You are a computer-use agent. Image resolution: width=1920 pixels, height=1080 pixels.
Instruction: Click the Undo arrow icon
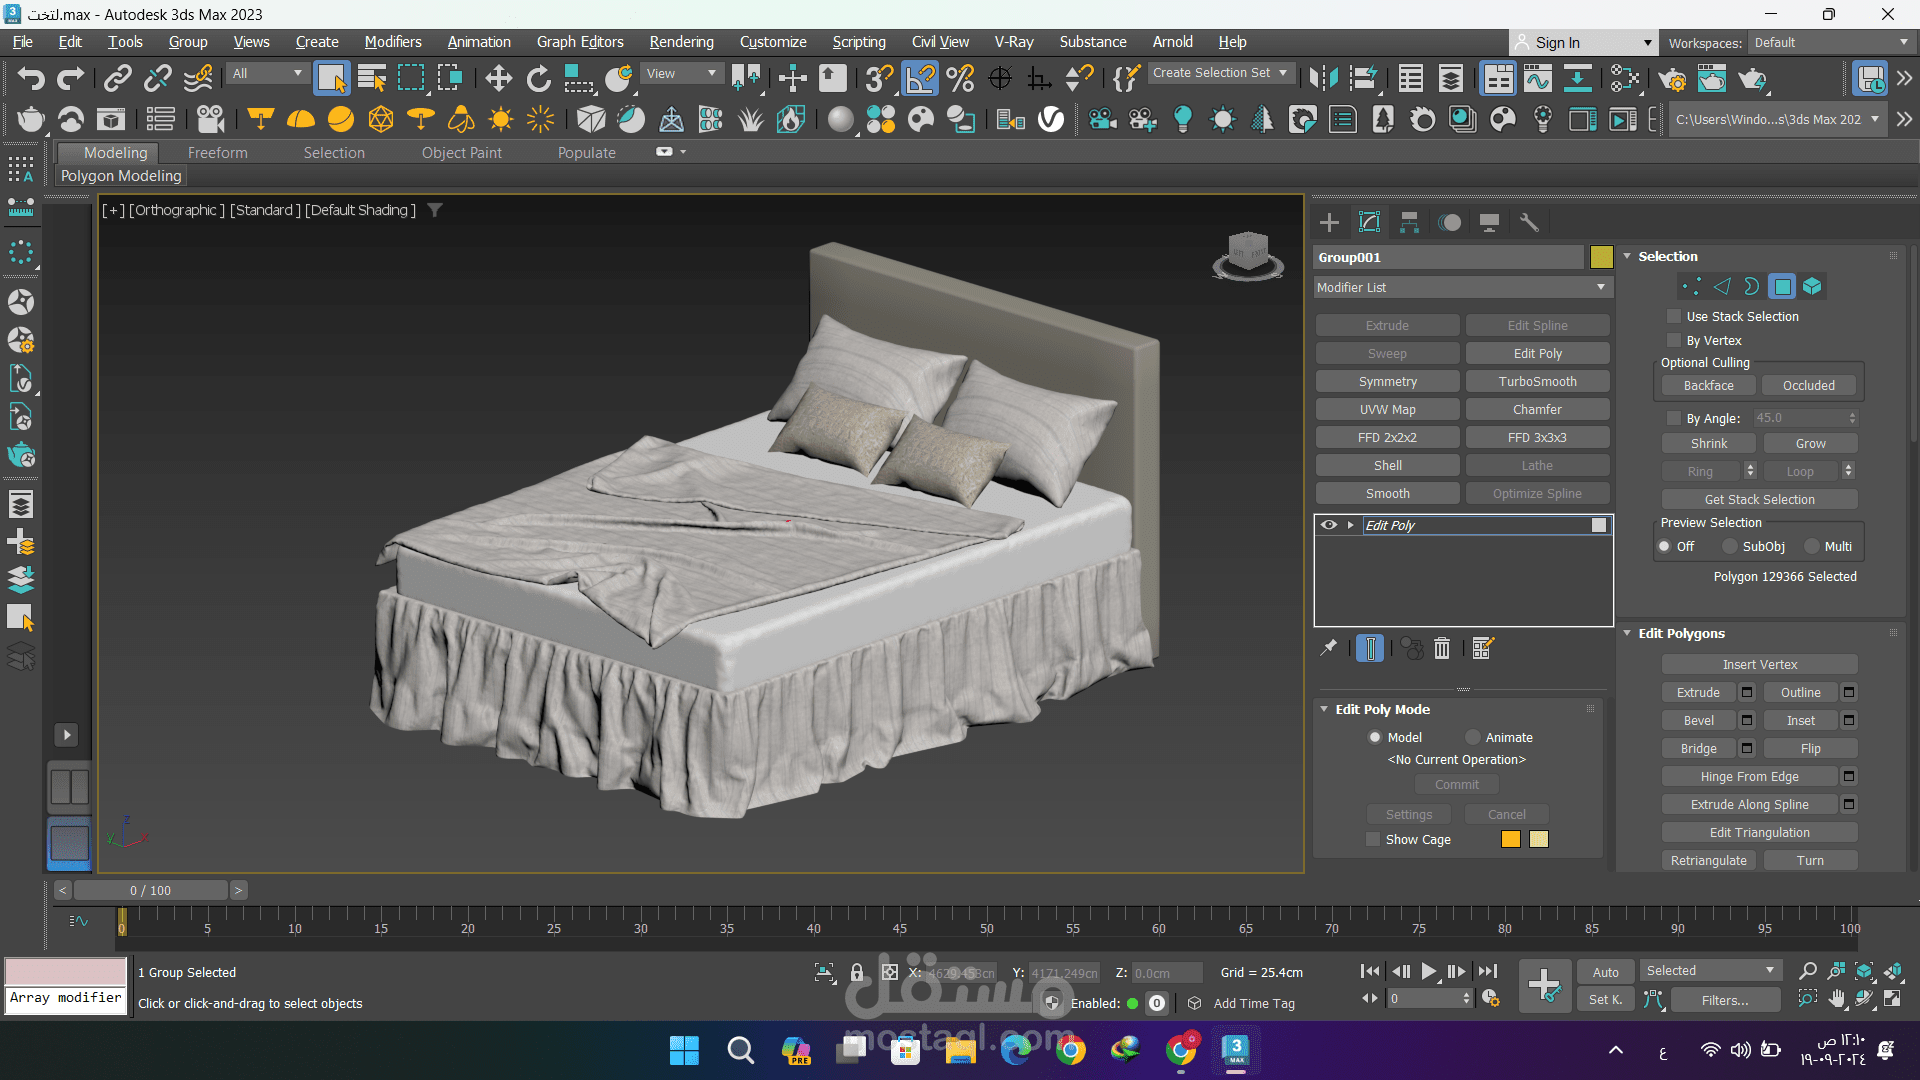pyautogui.click(x=31, y=78)
